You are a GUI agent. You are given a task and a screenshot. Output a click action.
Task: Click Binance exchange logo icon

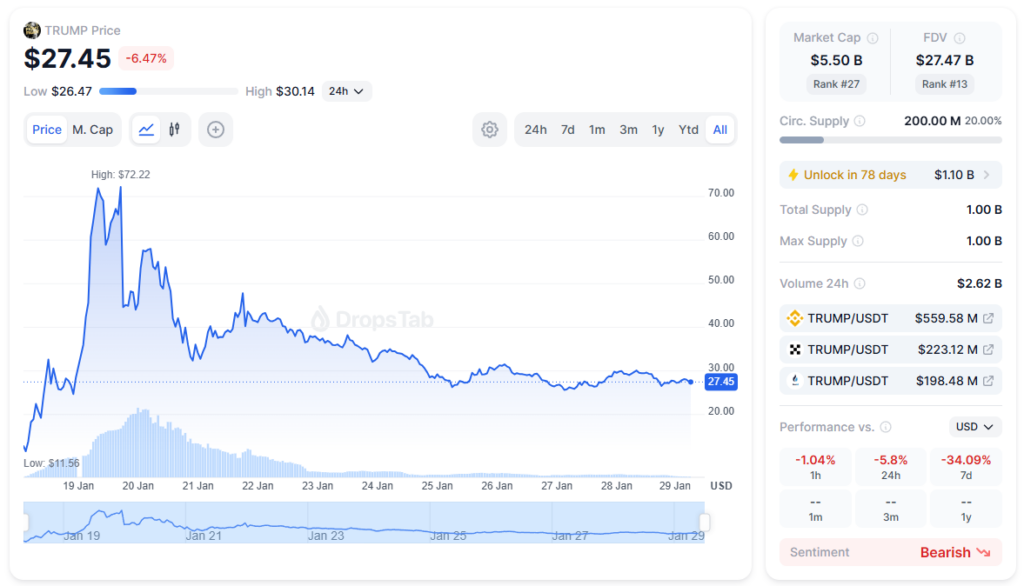795,318
